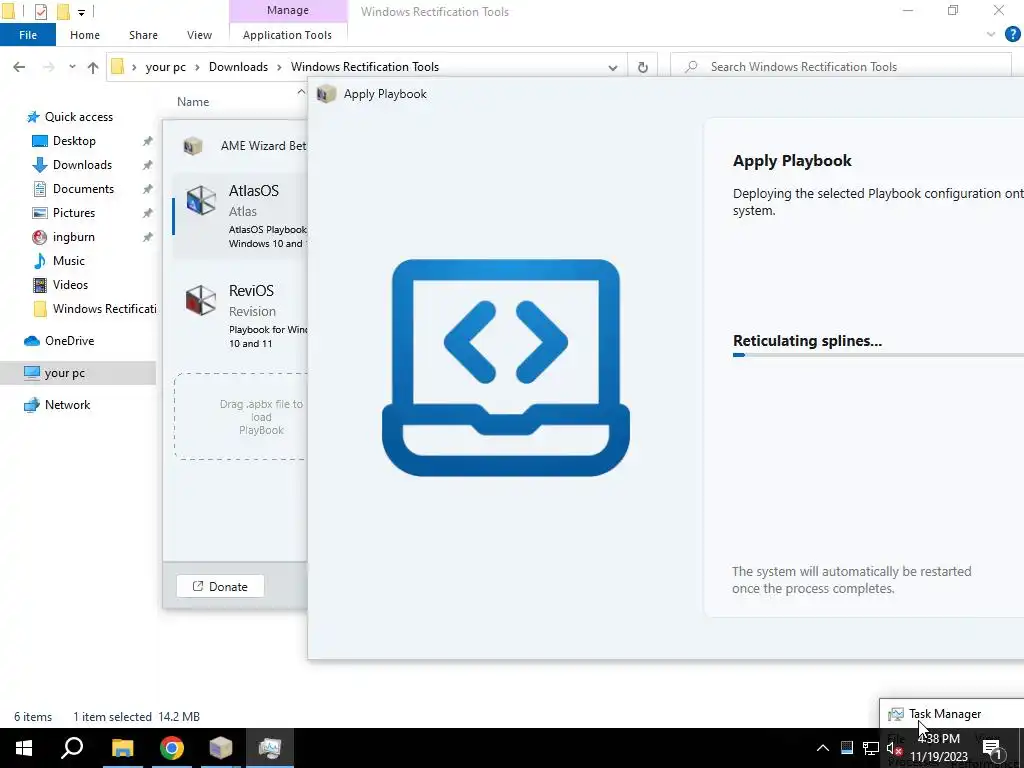Click the Task Manager thumbnail preview title

tap(944, 714)
